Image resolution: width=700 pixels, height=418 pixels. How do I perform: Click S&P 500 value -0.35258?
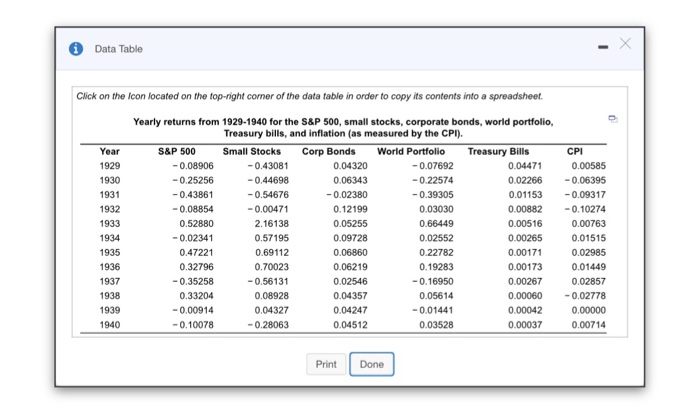[193, 281]
